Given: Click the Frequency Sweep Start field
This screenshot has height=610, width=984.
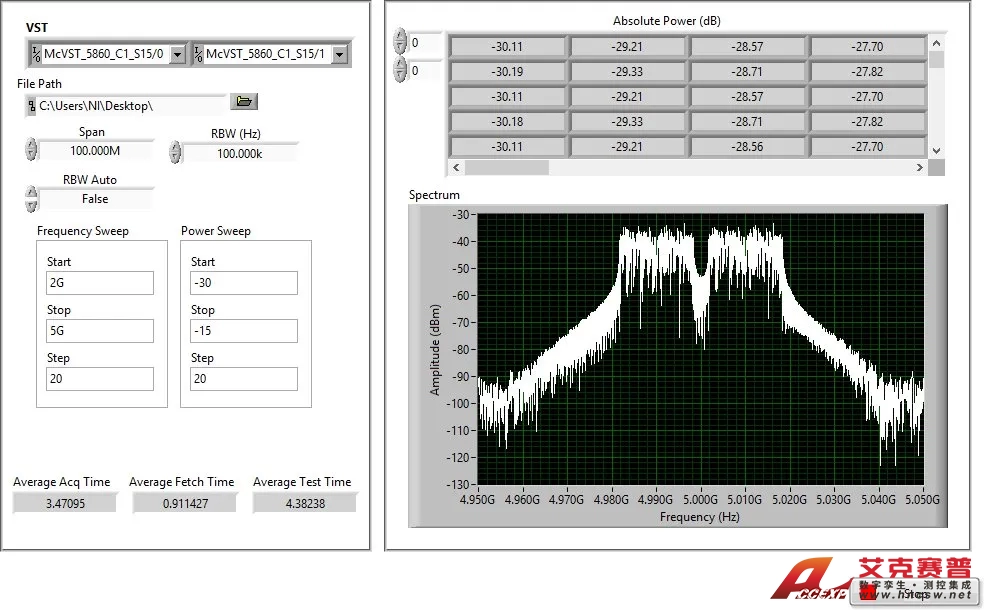Looking at the screenshot, I should [100, 283].
